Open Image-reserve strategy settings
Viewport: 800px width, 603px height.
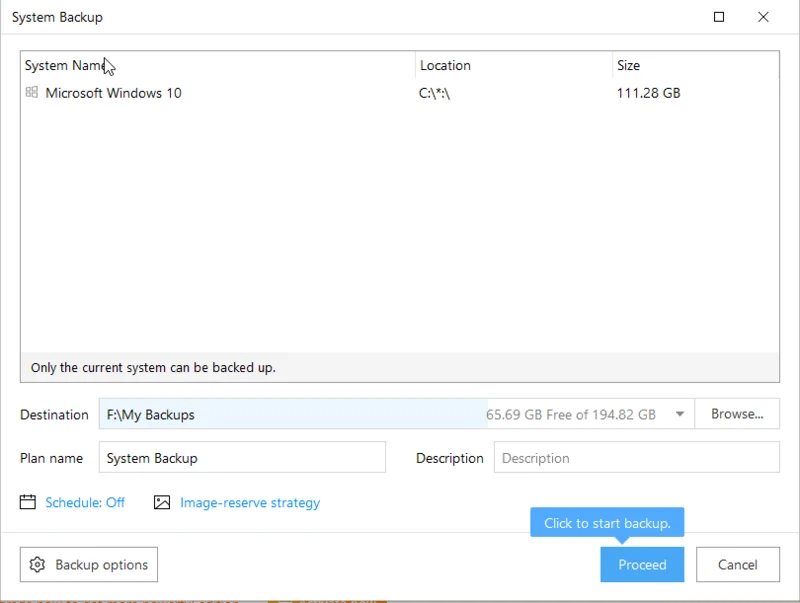(x=250, y=502)
